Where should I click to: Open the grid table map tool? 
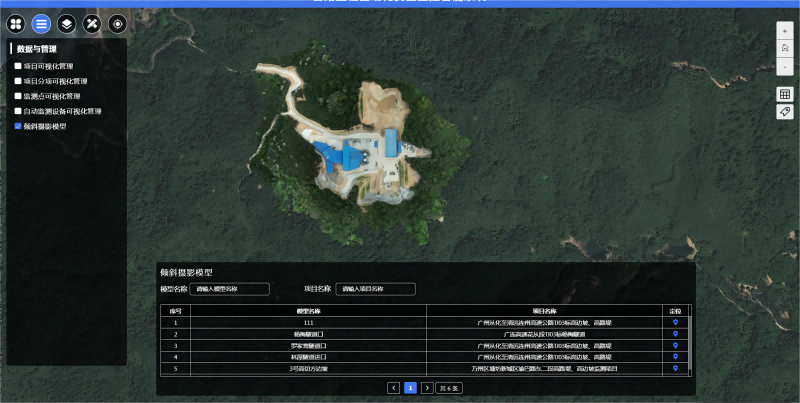pos(785,94)
